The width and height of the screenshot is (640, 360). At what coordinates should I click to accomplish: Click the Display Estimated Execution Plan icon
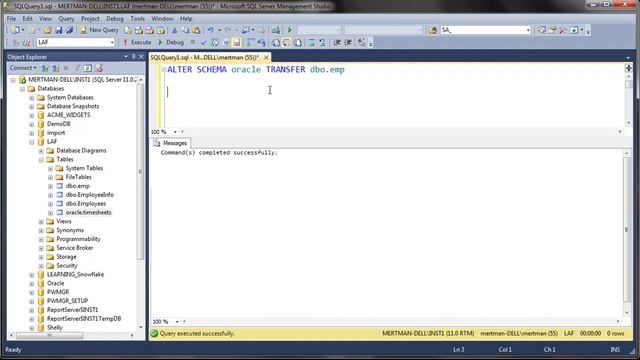pos(215,42)
